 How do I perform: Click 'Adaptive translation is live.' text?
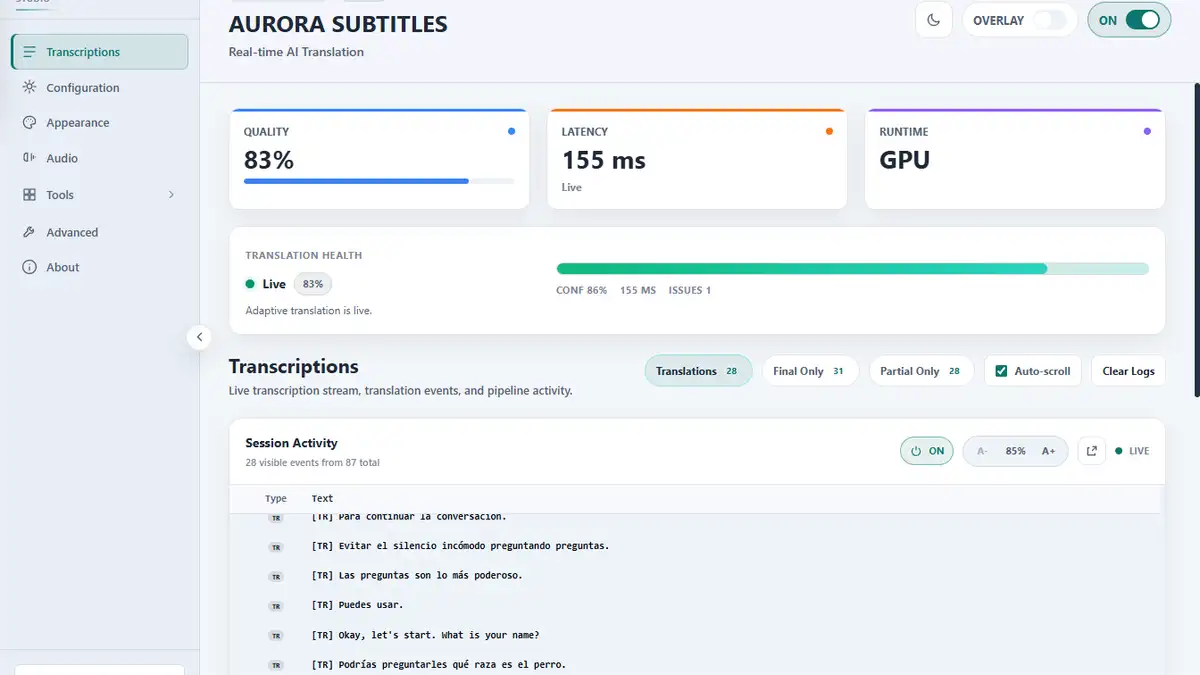pyautogui.click(x=309, y=311)
